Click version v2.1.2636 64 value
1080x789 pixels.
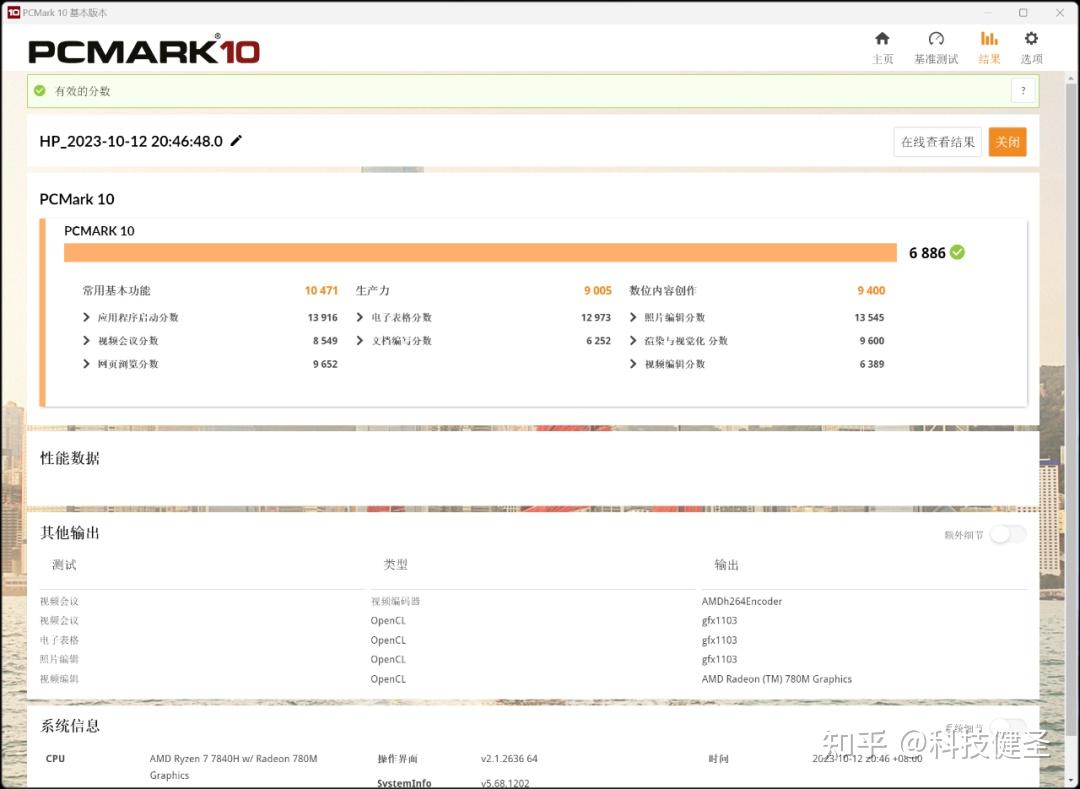tap(509, 759)
